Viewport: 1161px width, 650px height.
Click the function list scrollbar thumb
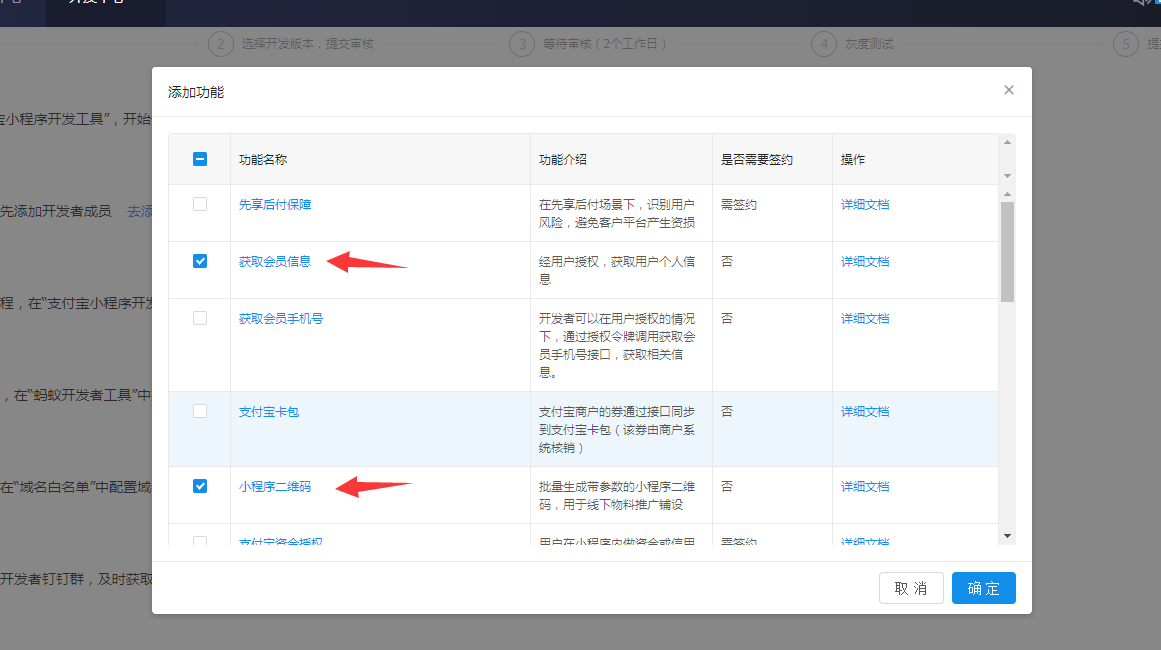point(1007,250)
